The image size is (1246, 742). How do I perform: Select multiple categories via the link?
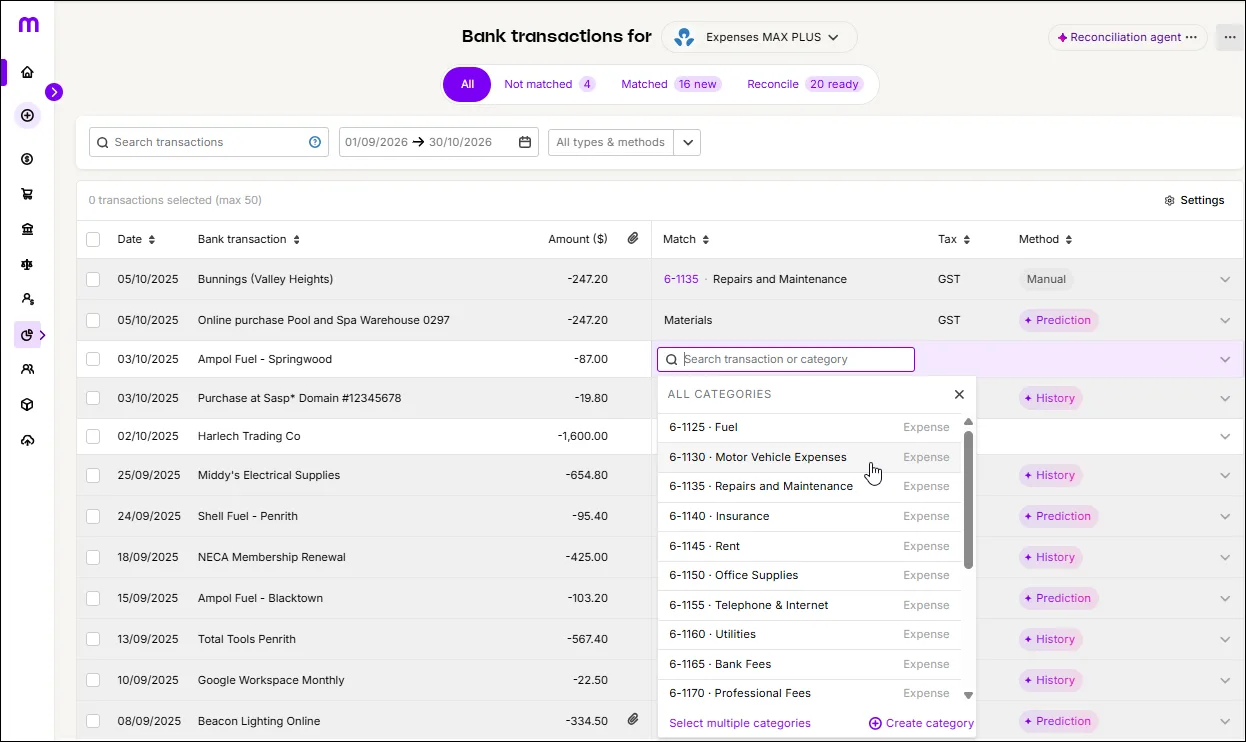pyautogui.click(x=739, y=722)
